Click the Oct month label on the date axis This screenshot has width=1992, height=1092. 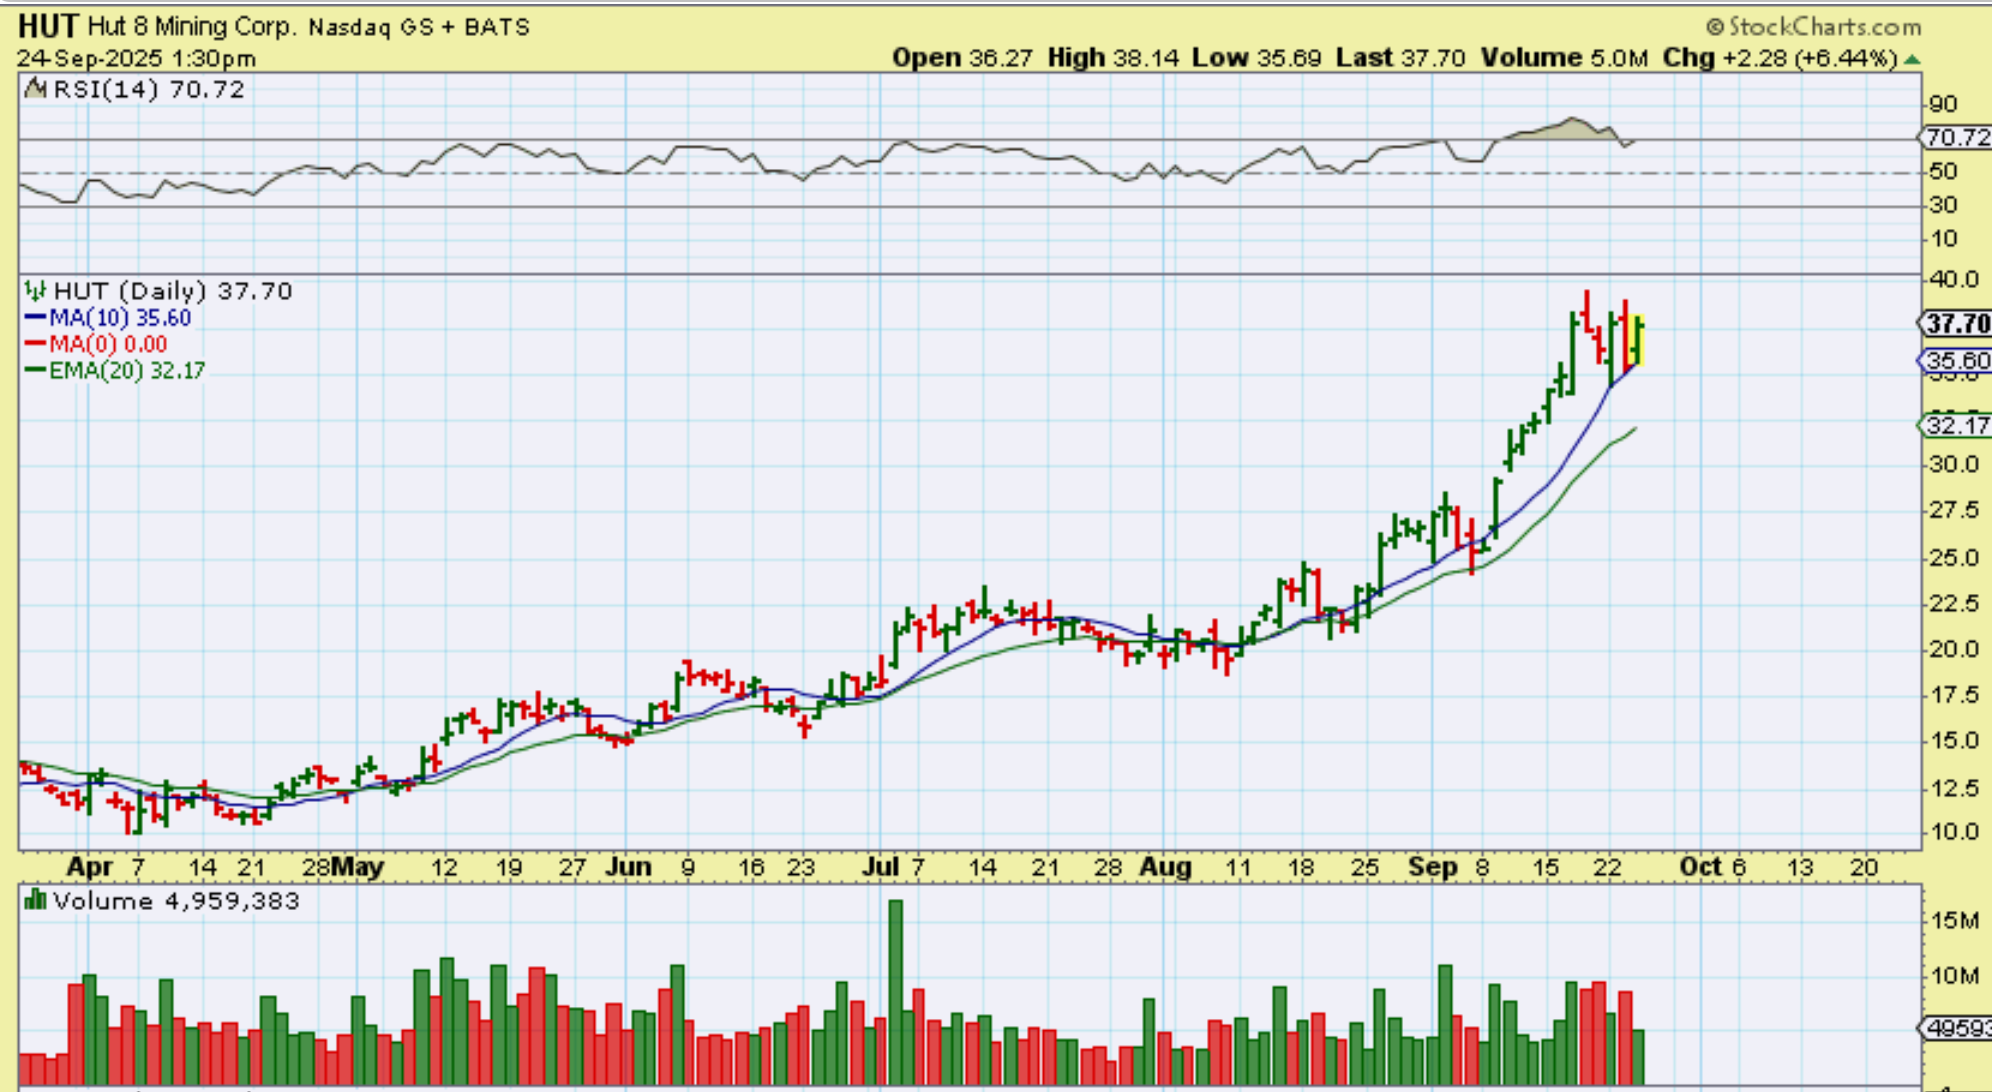tap(1700, 866)
